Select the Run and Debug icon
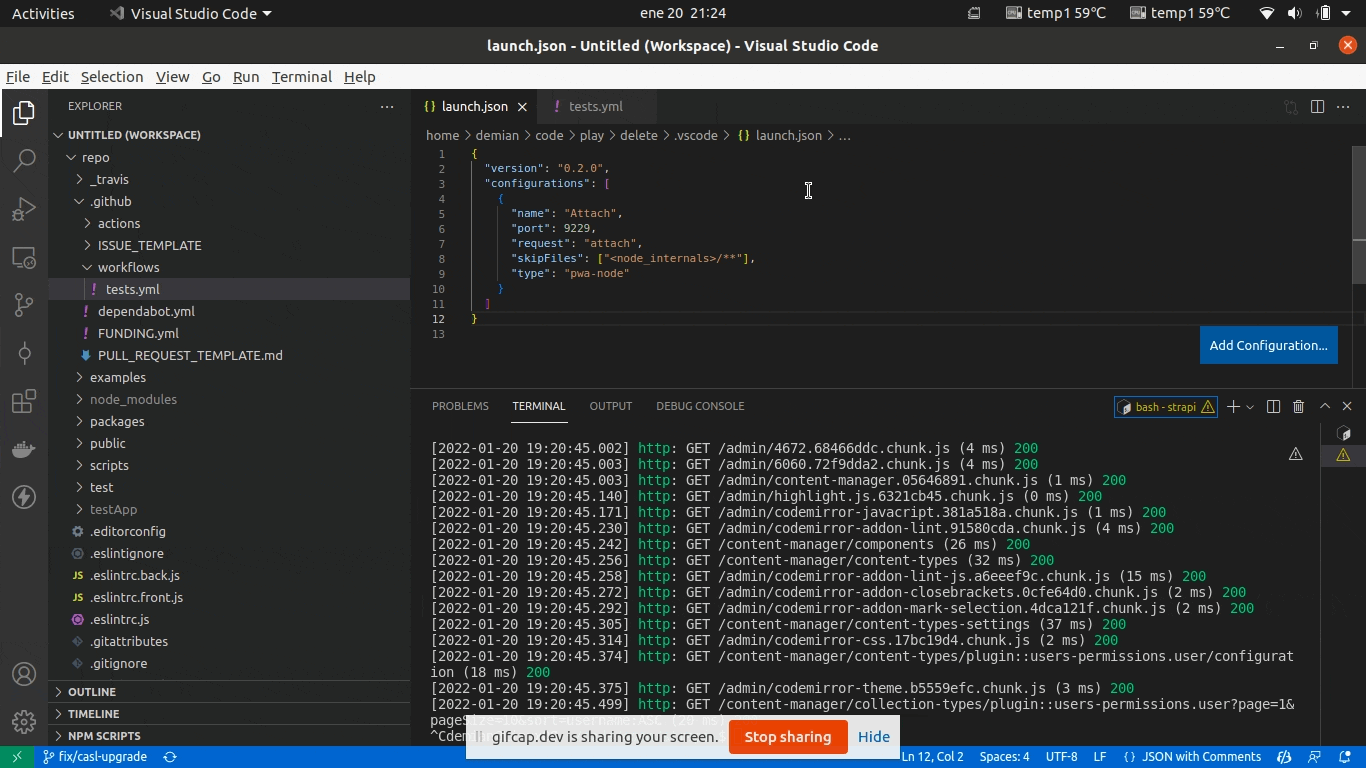 (x=24, y=208)
